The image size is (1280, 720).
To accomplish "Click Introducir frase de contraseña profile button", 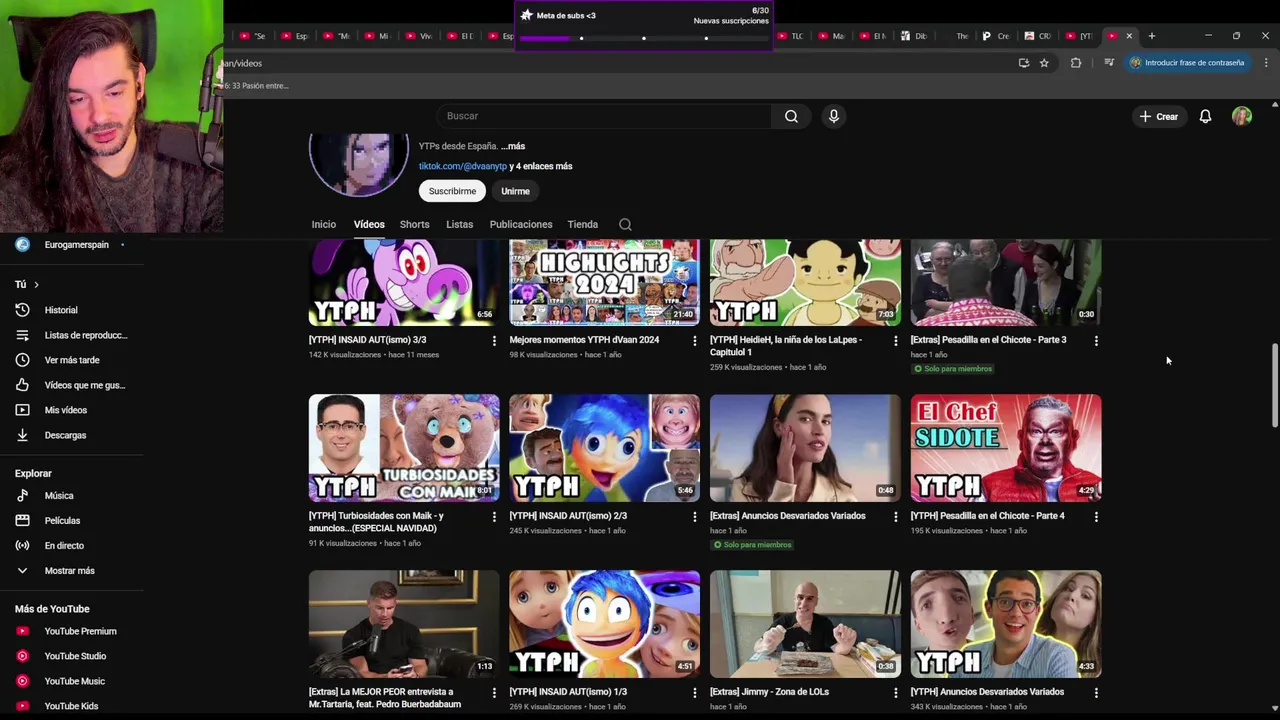I will [1186, 63].
